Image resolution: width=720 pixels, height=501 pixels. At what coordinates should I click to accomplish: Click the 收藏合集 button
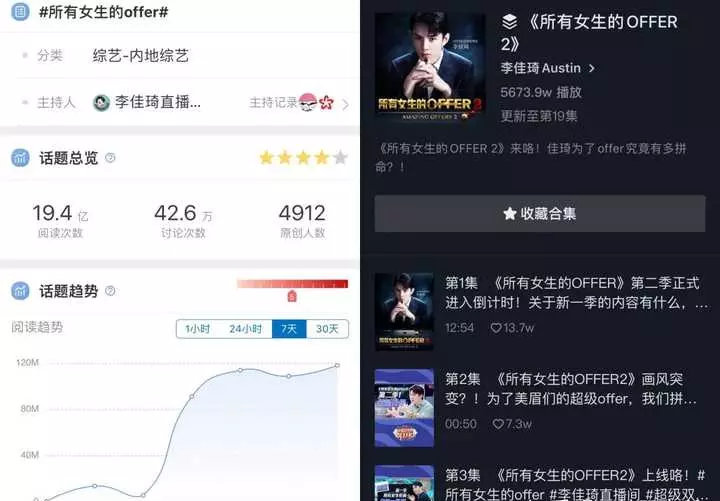click(540, 214)
